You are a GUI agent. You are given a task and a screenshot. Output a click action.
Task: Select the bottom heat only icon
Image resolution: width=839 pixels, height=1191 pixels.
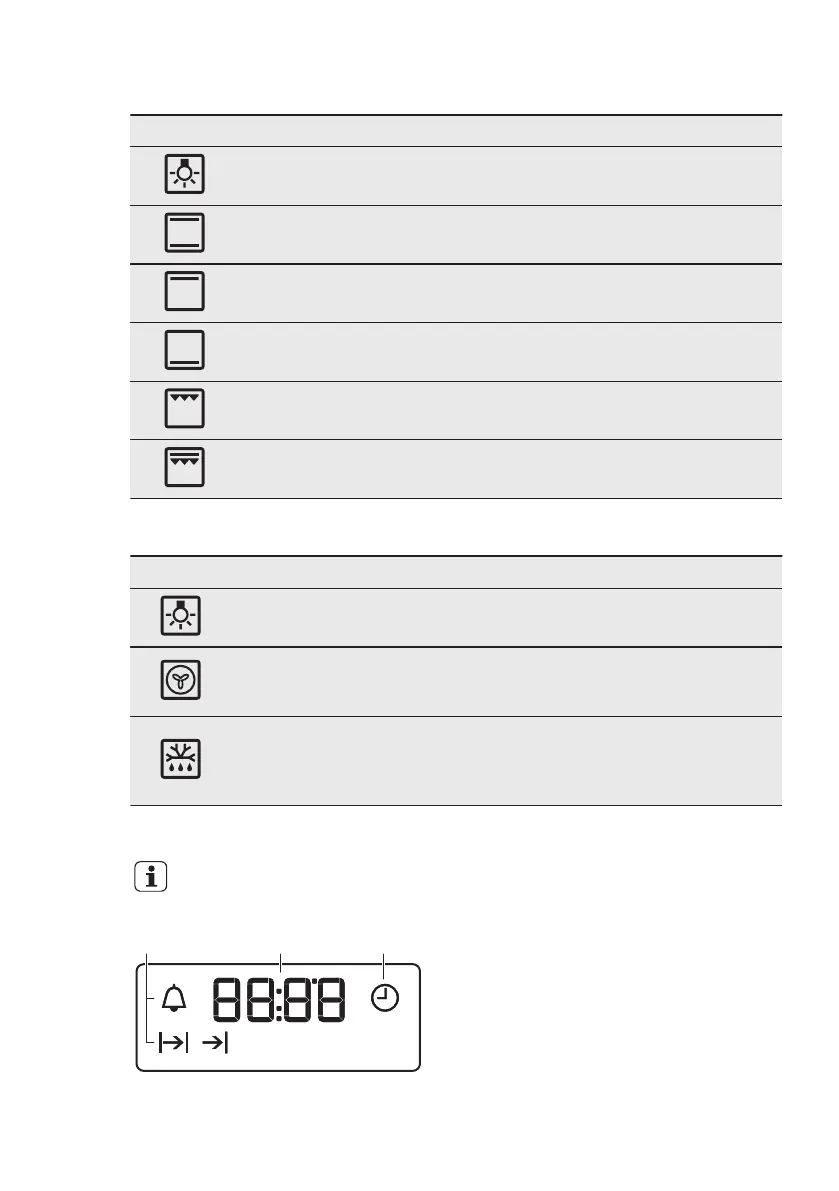click(183, 350)
